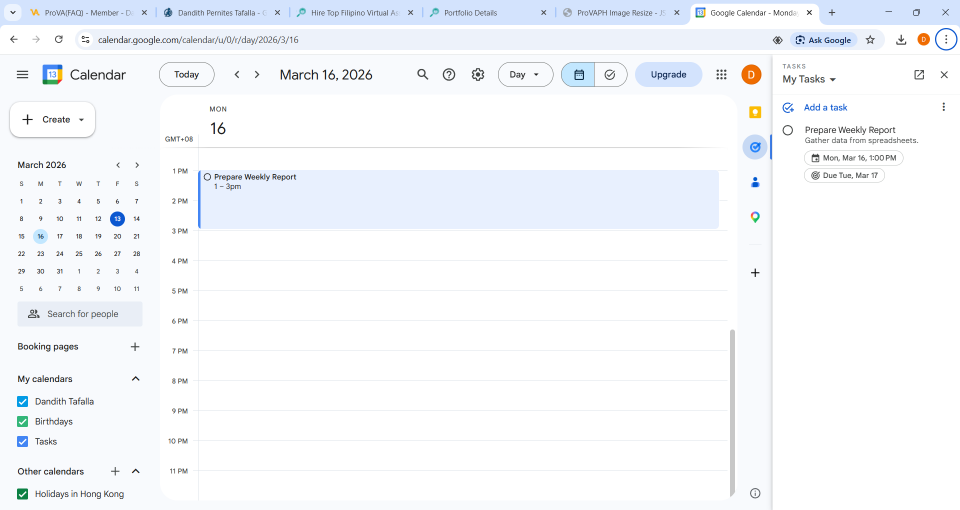The image size is (960, 510).
Task: Add other calendars plus icon
Action: coord(115,471)
